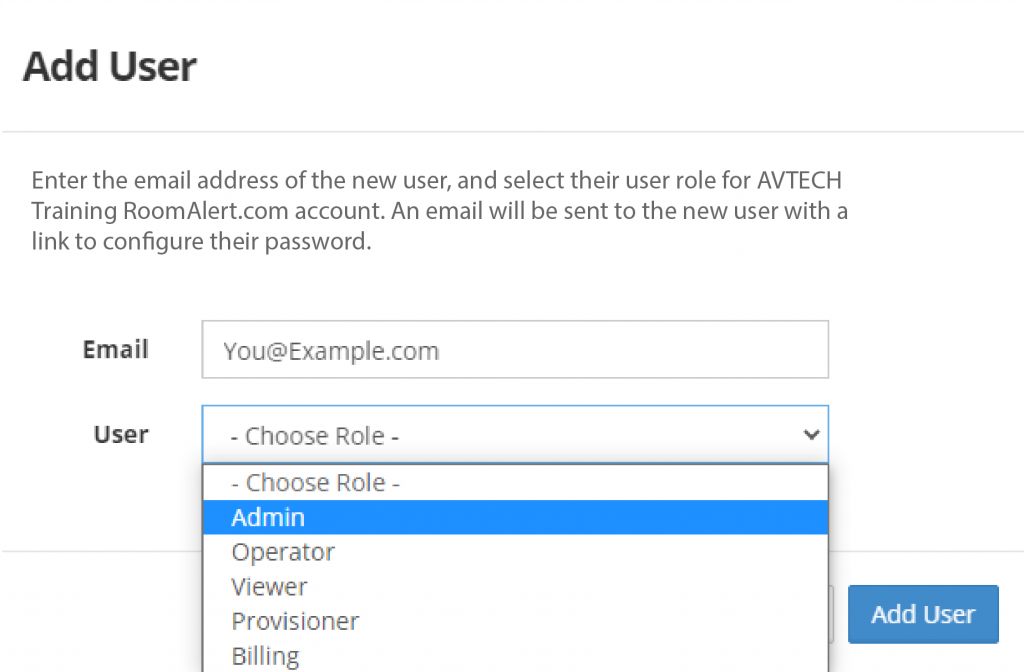Click the dropdown chevron arrow
This screenshot has width=1024, height=672.
812,435
